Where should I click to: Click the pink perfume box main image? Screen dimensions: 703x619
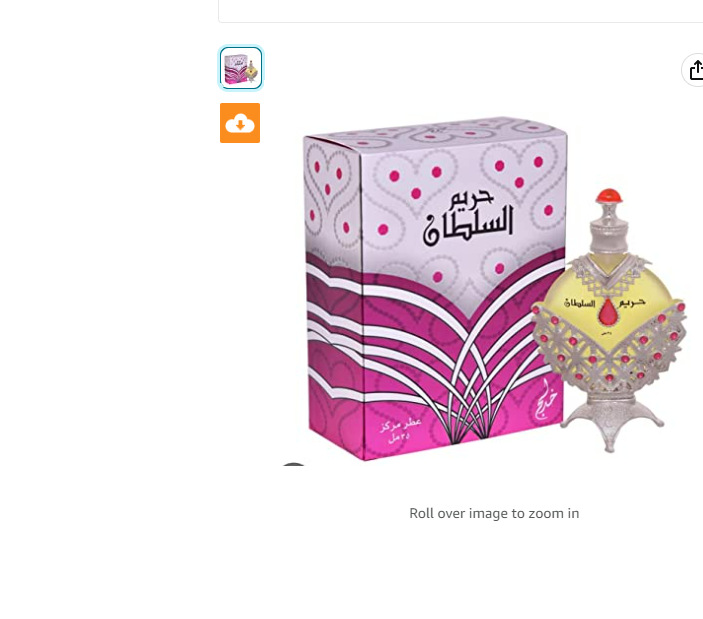click(x=435, y=289)
